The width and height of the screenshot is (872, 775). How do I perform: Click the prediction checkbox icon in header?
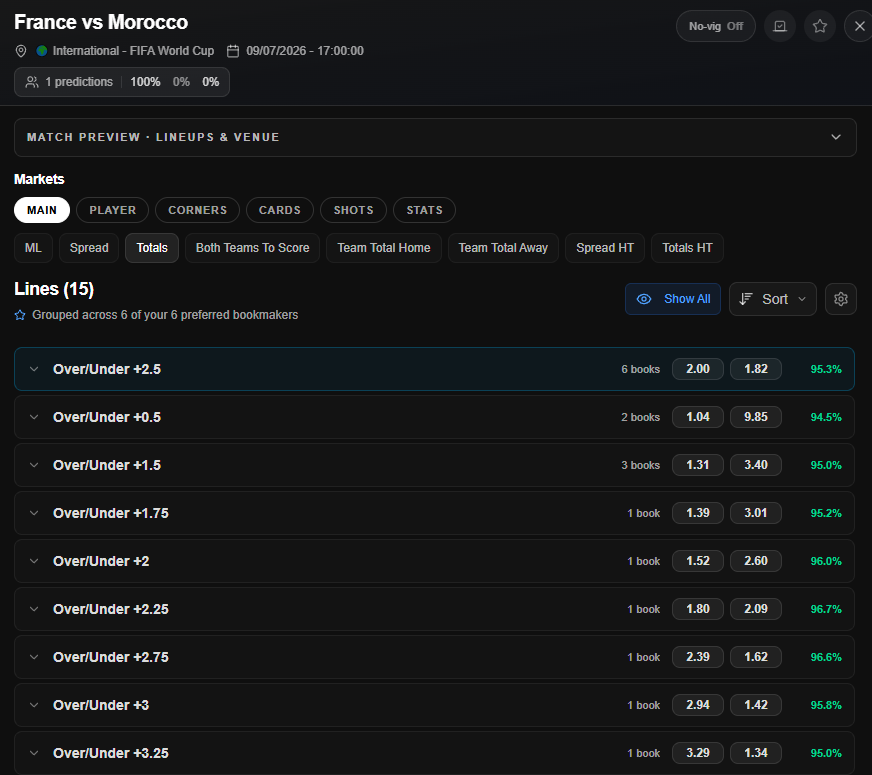pos(780,26)
